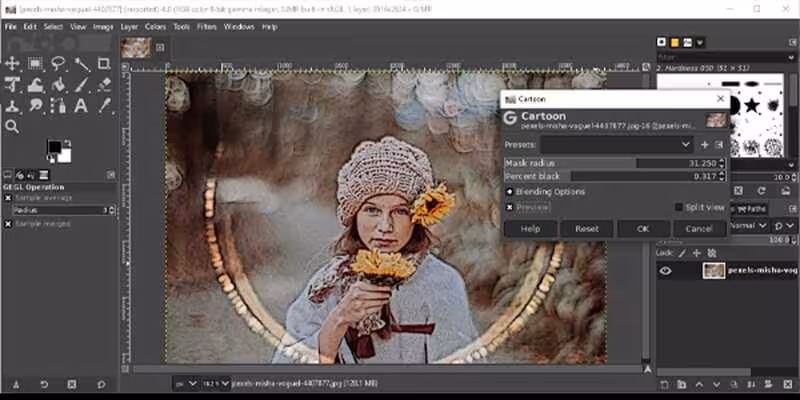Enable the Split view checkbox

click(x=679, y=207)
